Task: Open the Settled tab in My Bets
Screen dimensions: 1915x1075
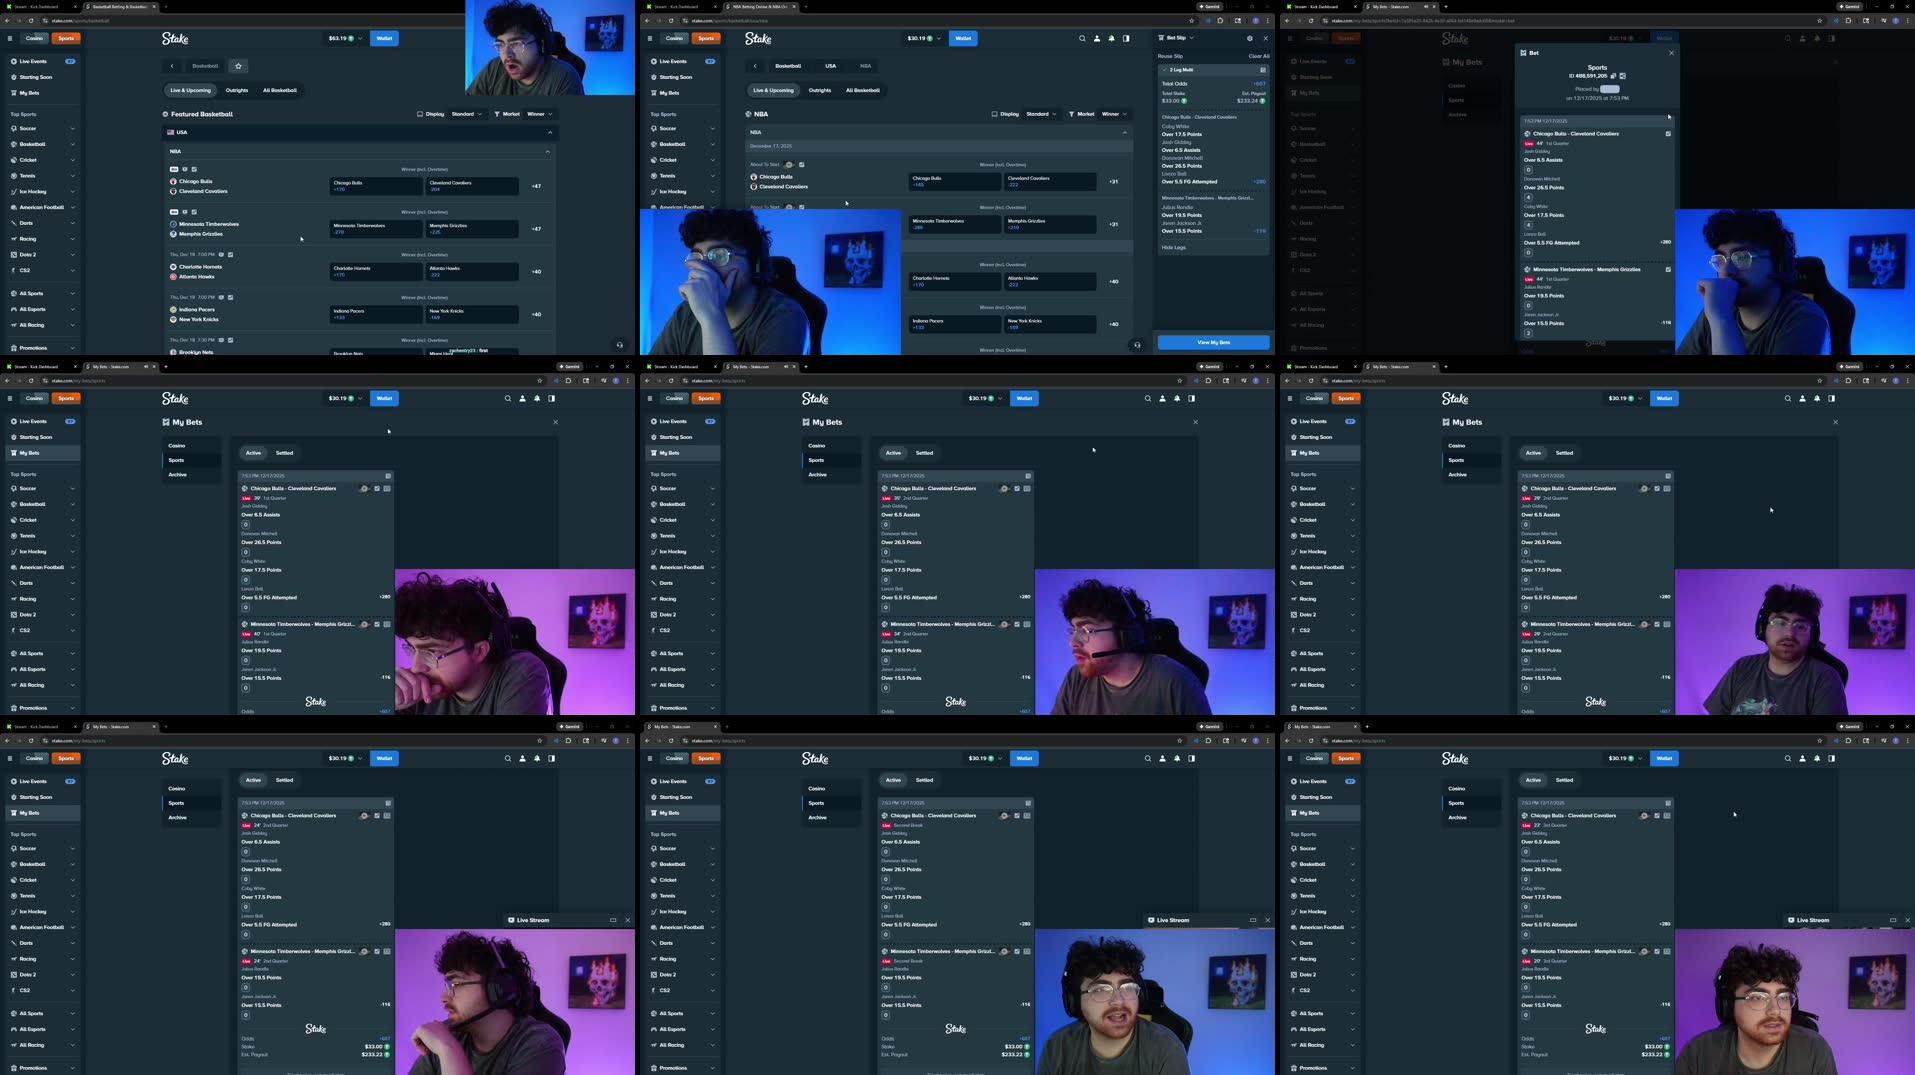Action: [x=285, y=452]
